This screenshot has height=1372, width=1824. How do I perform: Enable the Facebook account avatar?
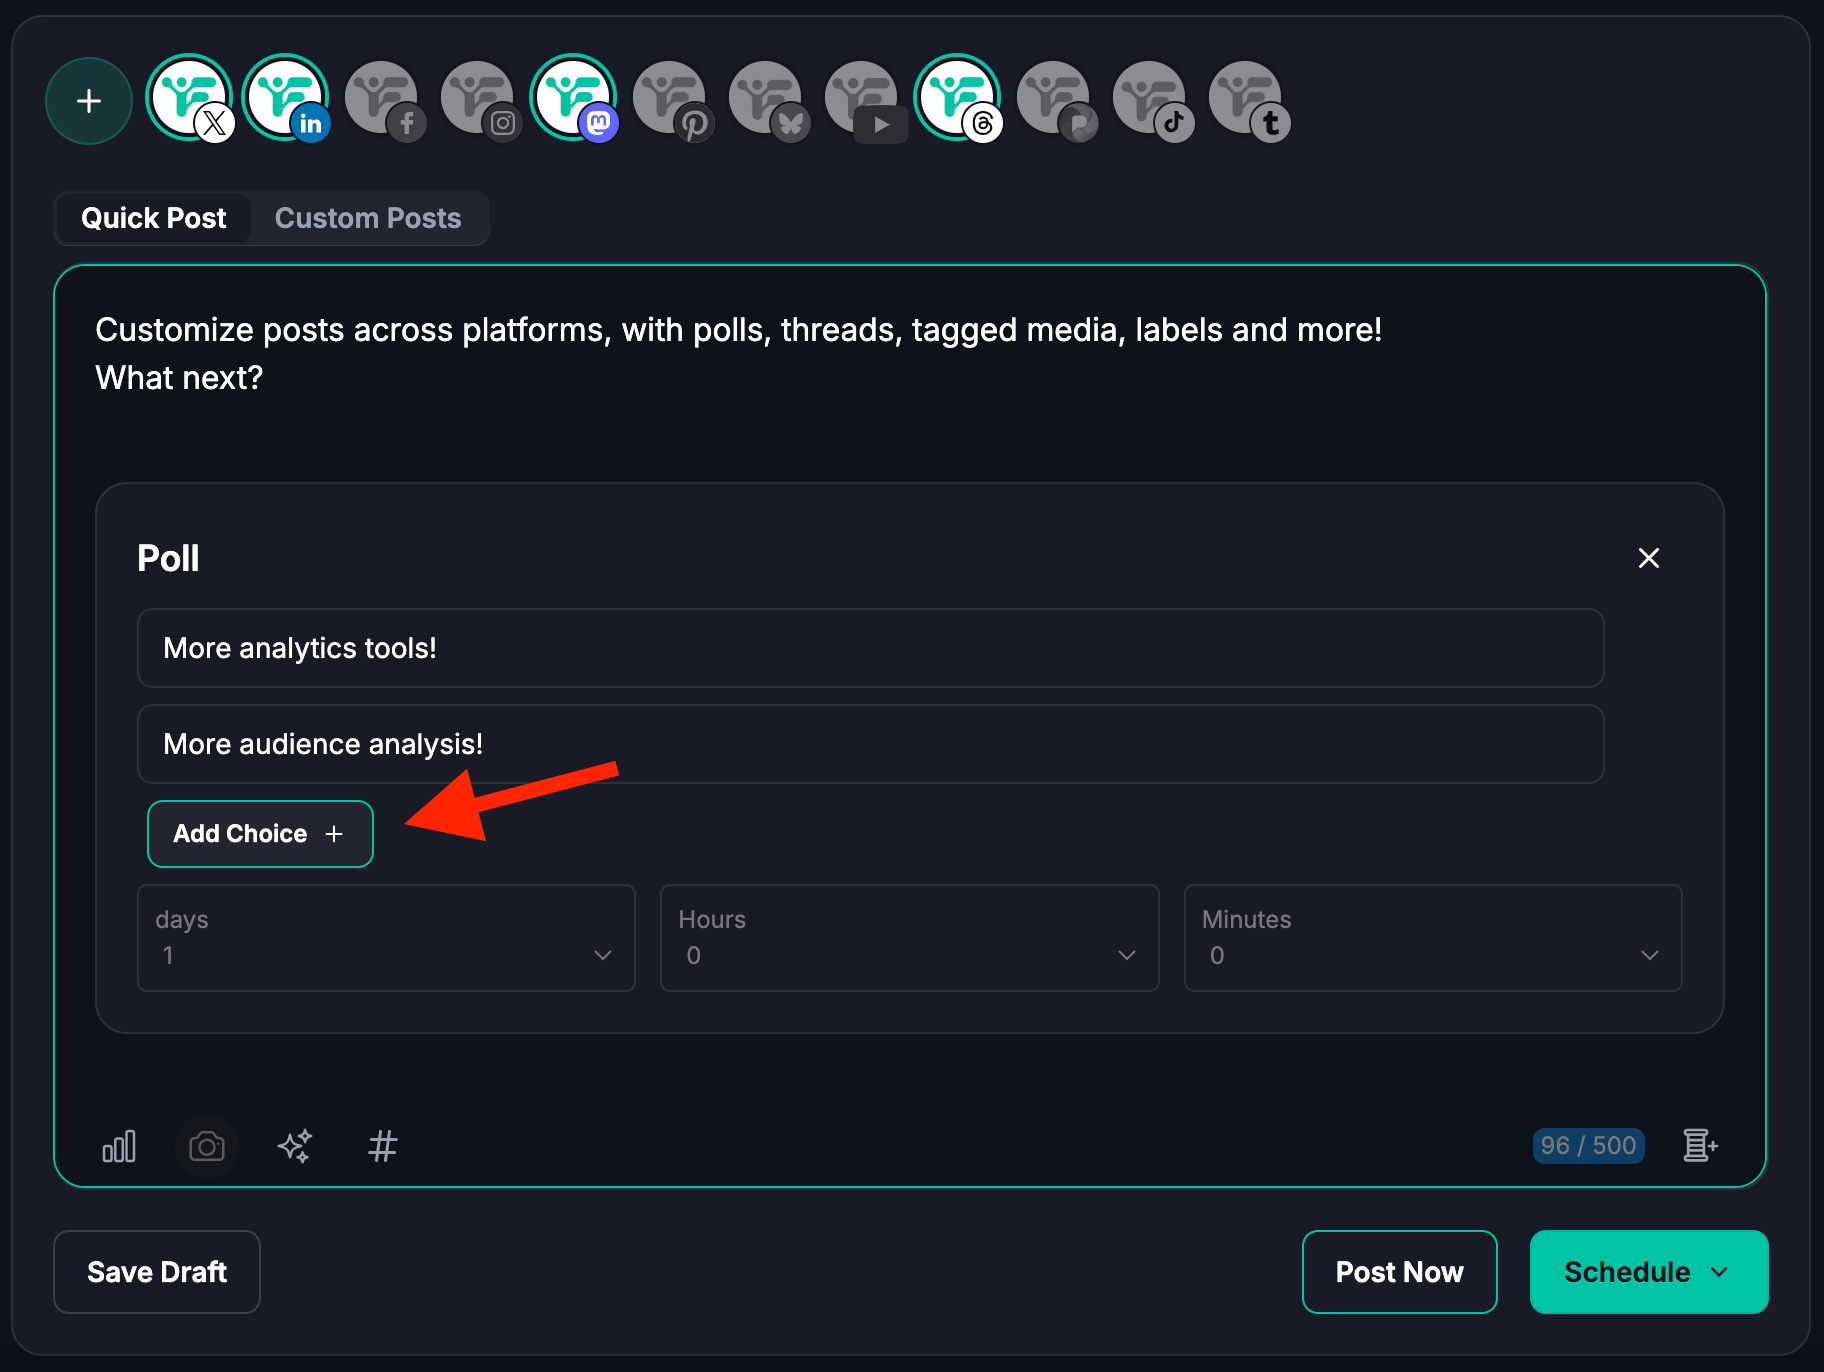382,98
